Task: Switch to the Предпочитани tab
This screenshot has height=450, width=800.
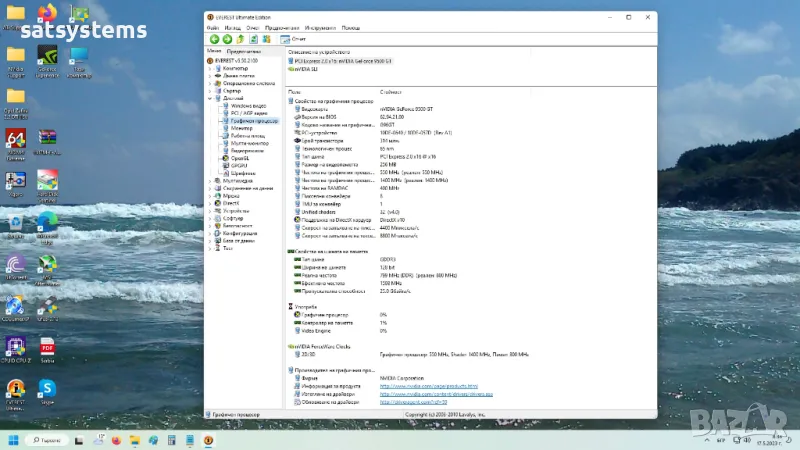Action: (x=243, y=50)
